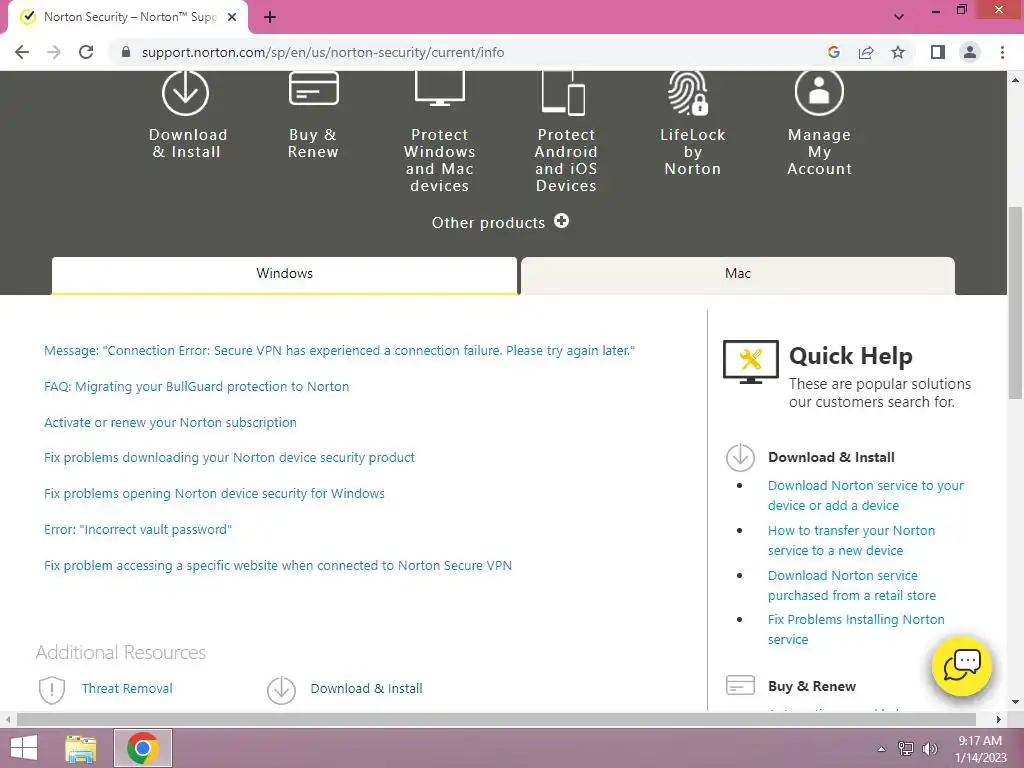
Task: Open FAQ about migrating BullGuard protection
Action: tap(196, 387)
